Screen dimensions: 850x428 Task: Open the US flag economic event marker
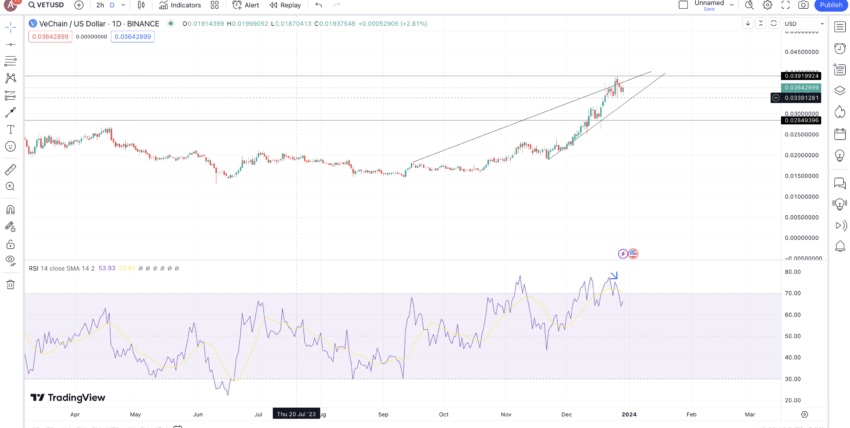click(x=633, y=254)
